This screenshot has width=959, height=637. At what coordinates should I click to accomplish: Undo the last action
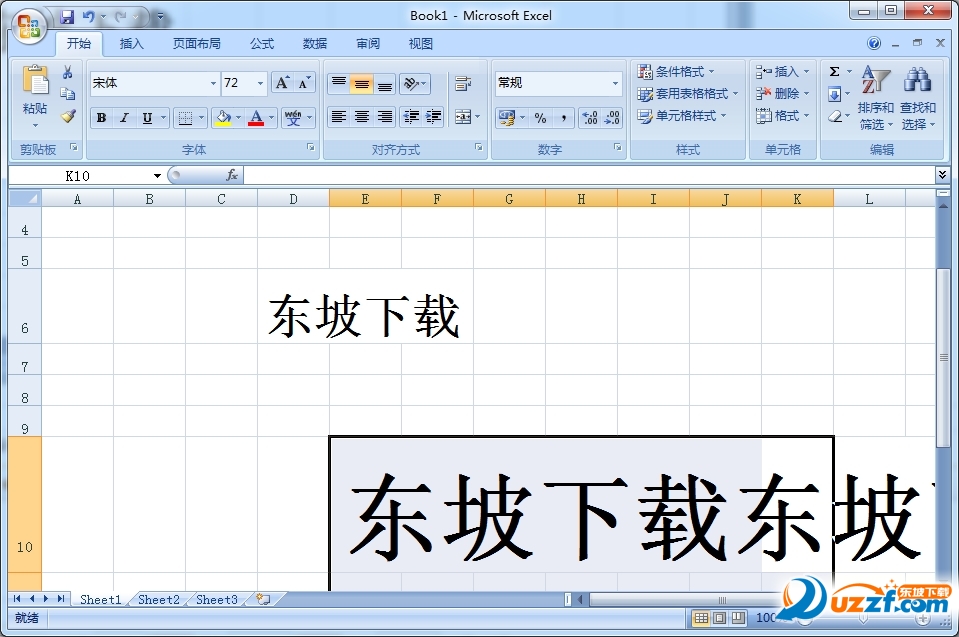click(89, 17)
